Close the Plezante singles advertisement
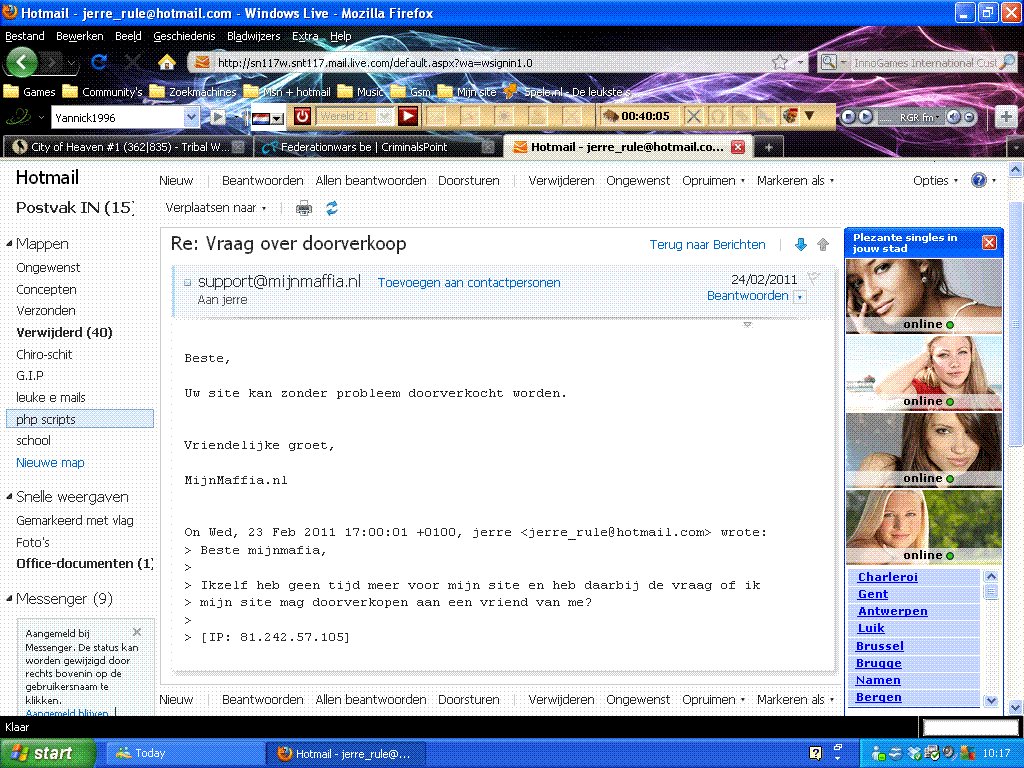The height and width of the screenshot is (768, 1024). point(989,243)
